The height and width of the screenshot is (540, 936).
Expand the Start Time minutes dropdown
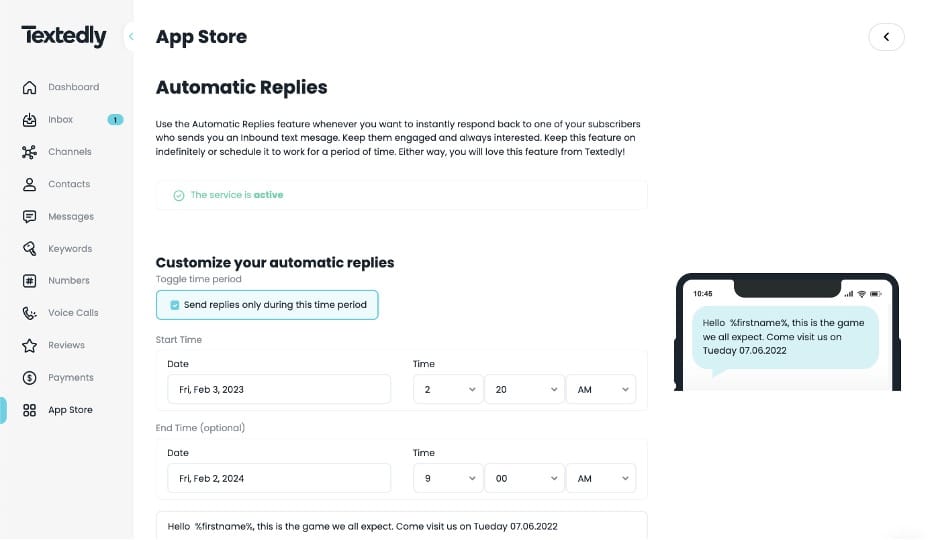(x=523, y=390)
